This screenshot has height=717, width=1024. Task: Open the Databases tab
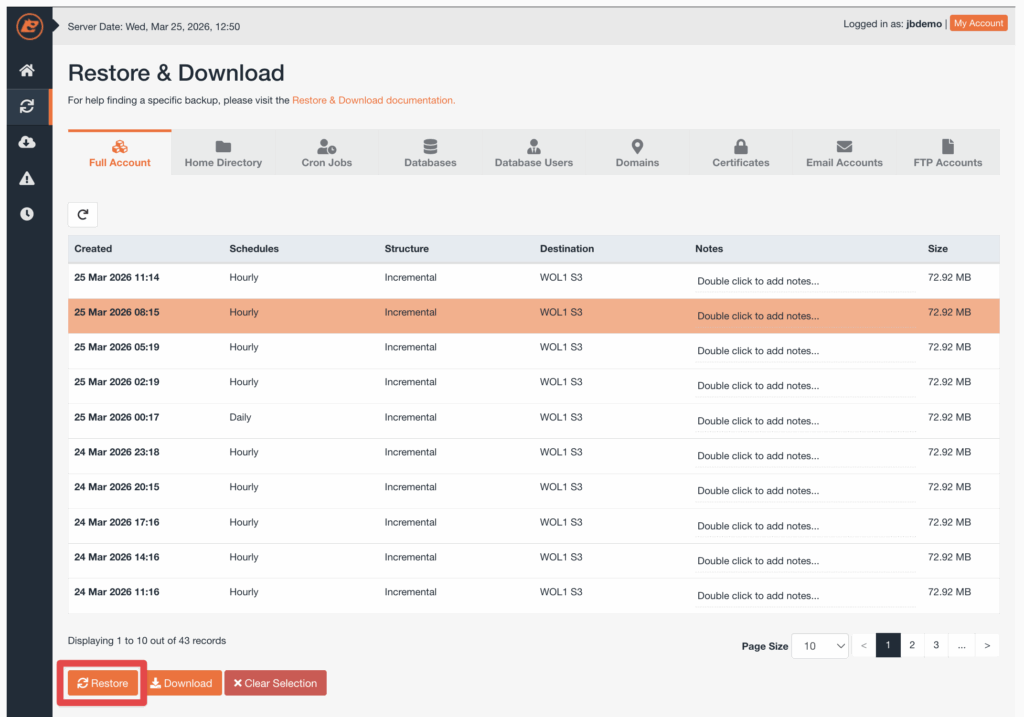pos(430,153)
